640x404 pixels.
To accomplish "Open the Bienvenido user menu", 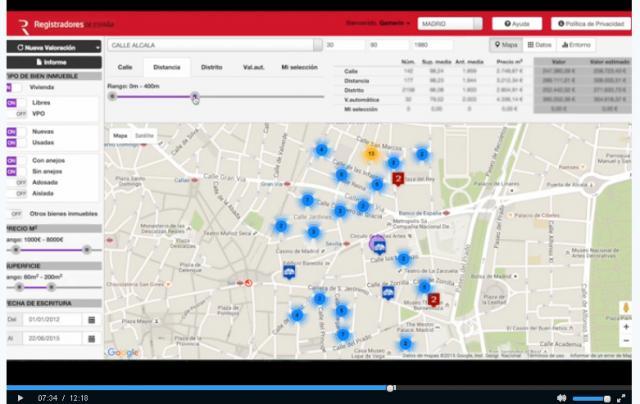I will 378,23.
